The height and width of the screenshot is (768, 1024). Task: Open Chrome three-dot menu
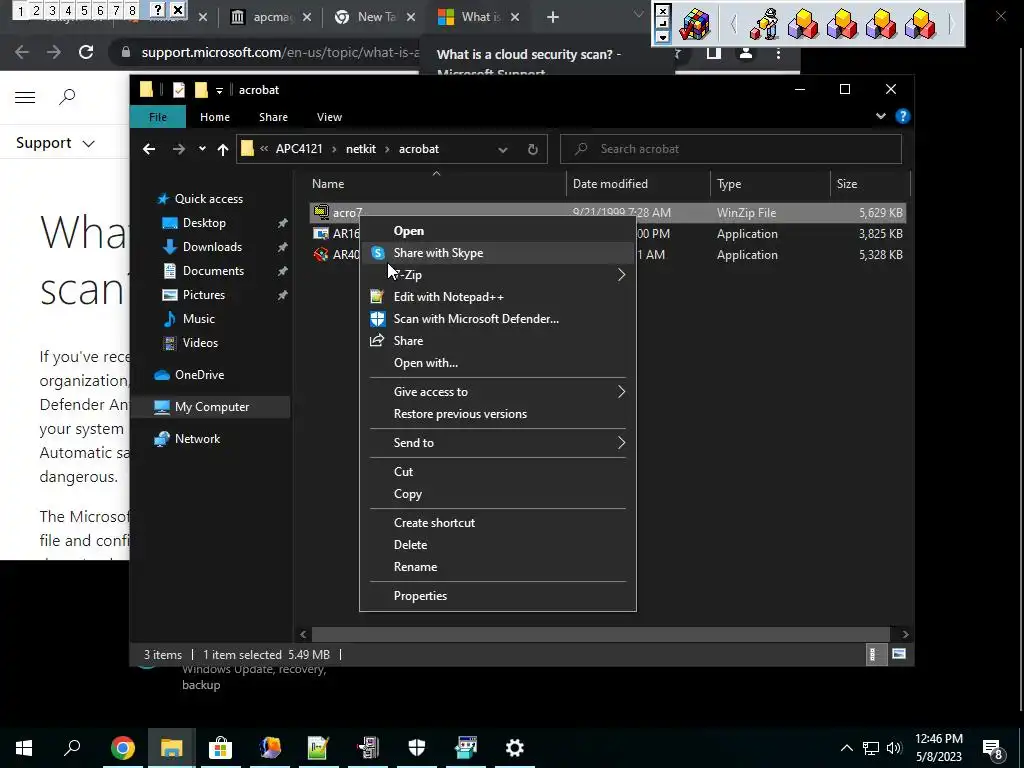point(778,54)
